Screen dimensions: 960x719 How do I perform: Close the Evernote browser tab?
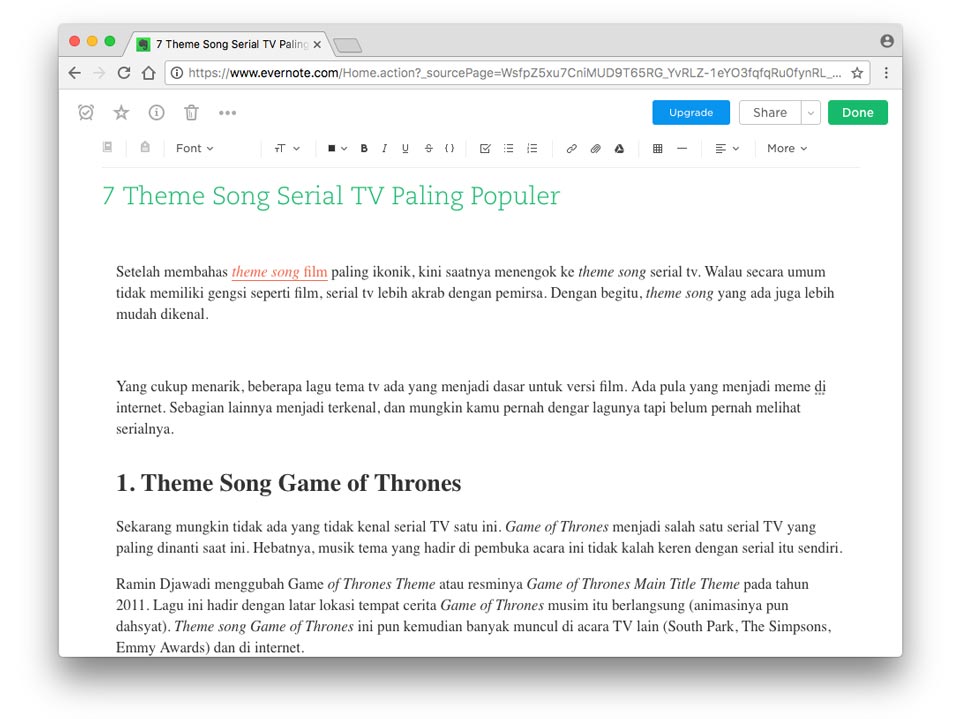pyautogui.click(x=317, y=44)
